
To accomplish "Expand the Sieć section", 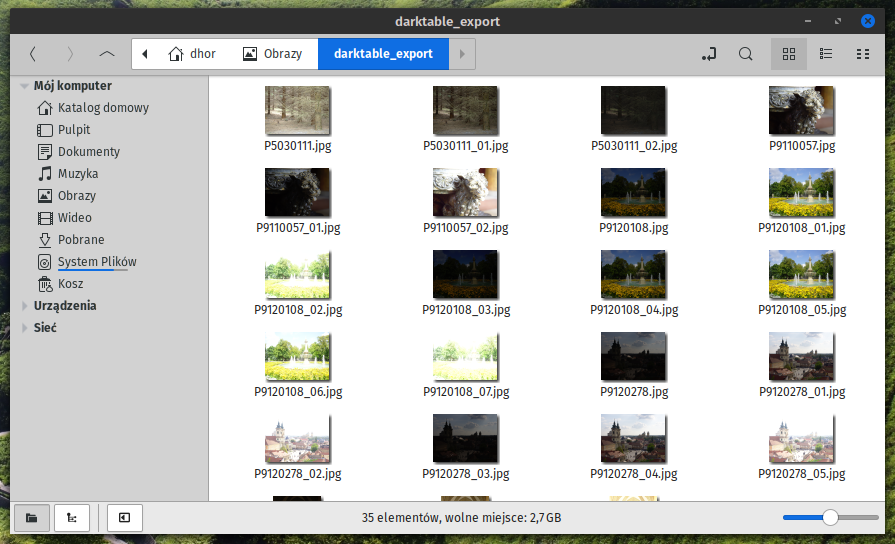I will click(x=25, y=328).
